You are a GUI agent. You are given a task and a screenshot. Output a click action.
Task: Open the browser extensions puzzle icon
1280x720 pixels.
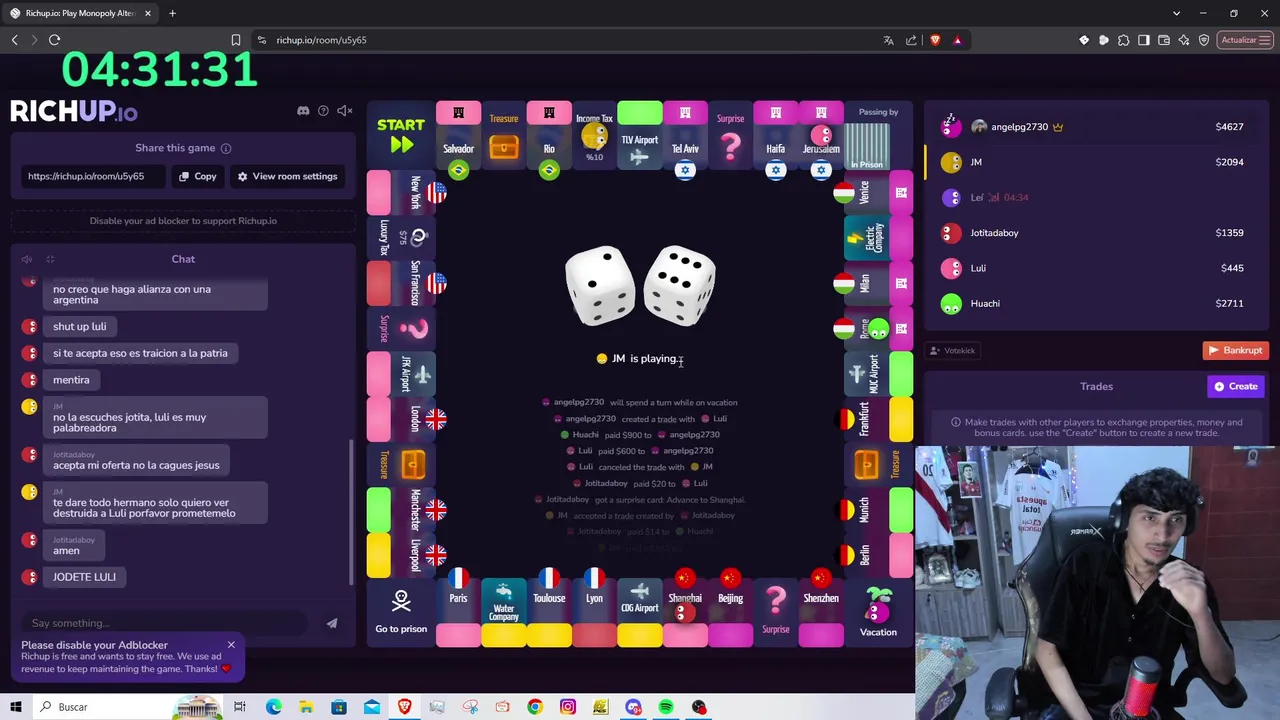click(x=1124, y=40)
